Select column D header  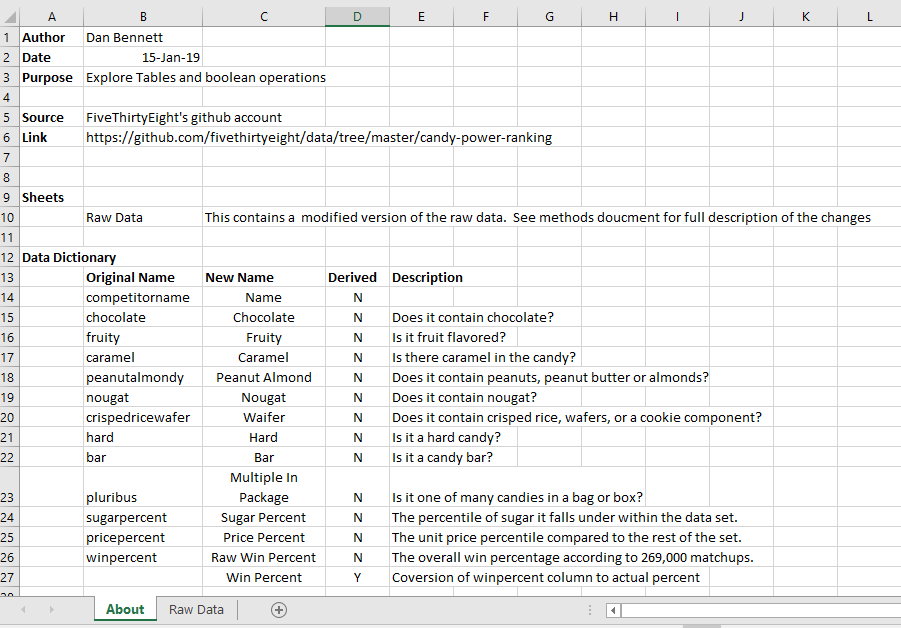pos(357,16)
